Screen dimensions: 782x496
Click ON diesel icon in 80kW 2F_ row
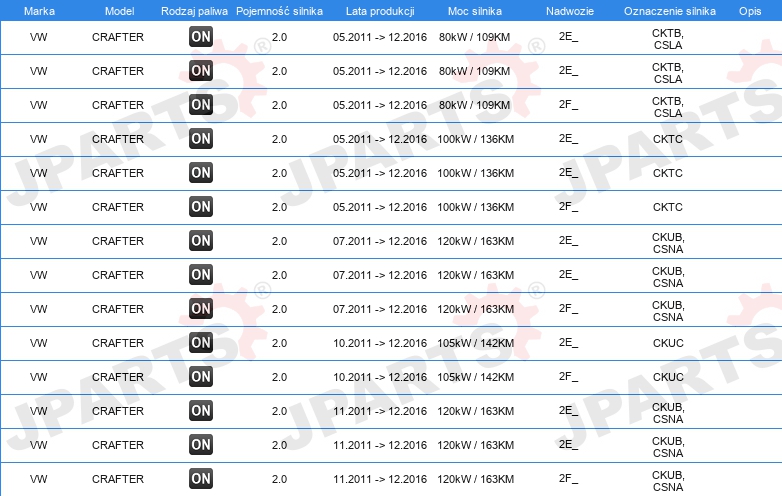pos(201,105)
